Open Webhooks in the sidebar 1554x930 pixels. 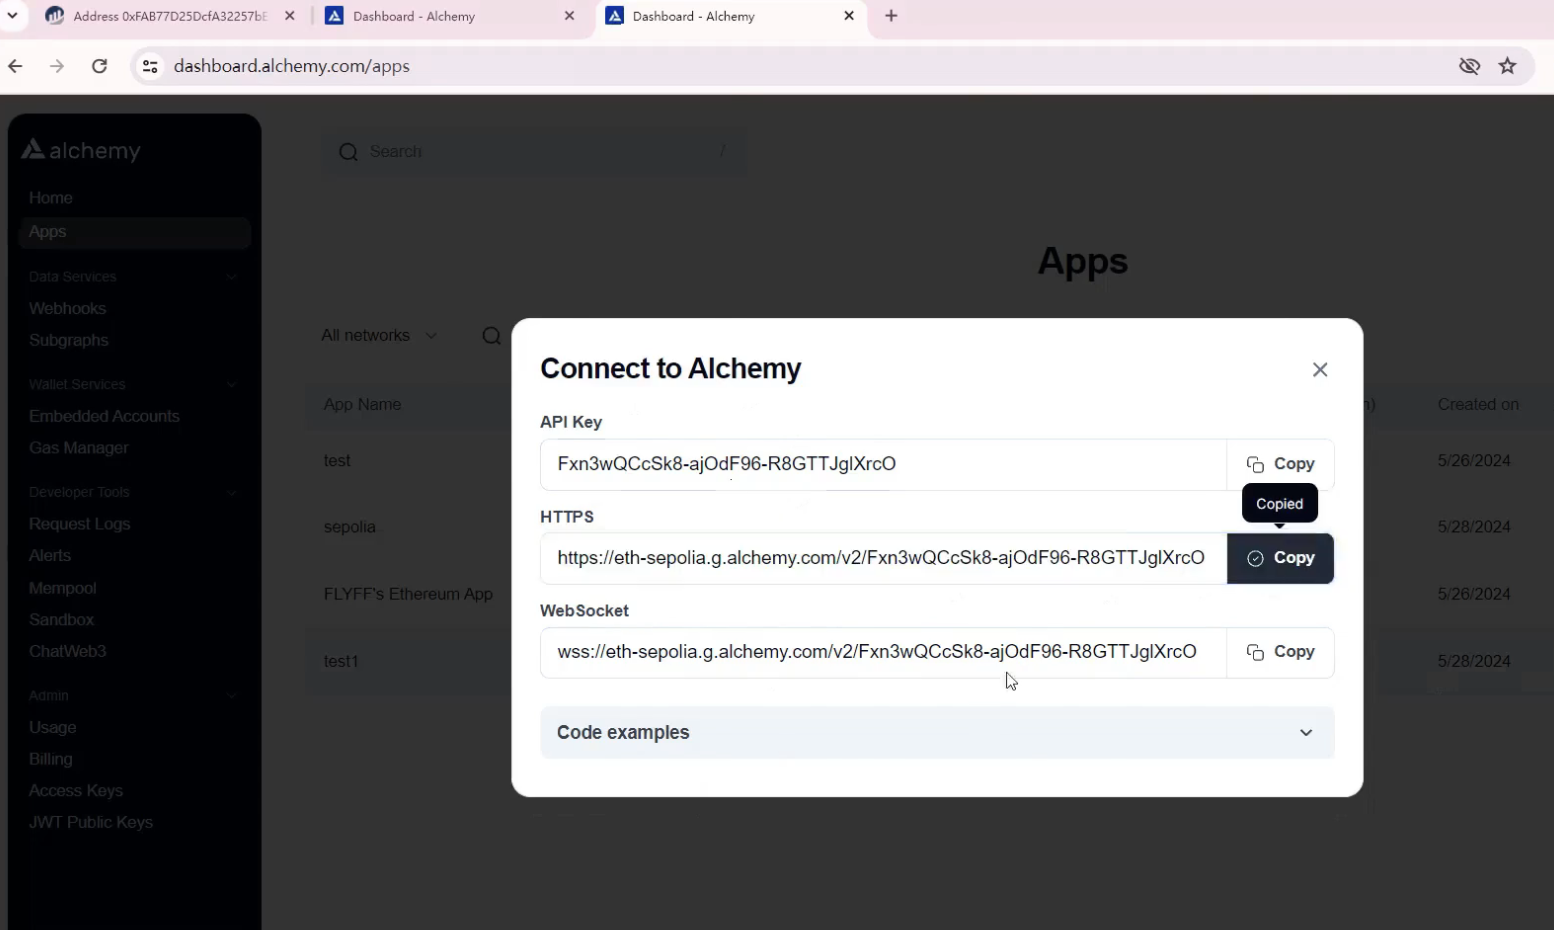coord(67,309)
